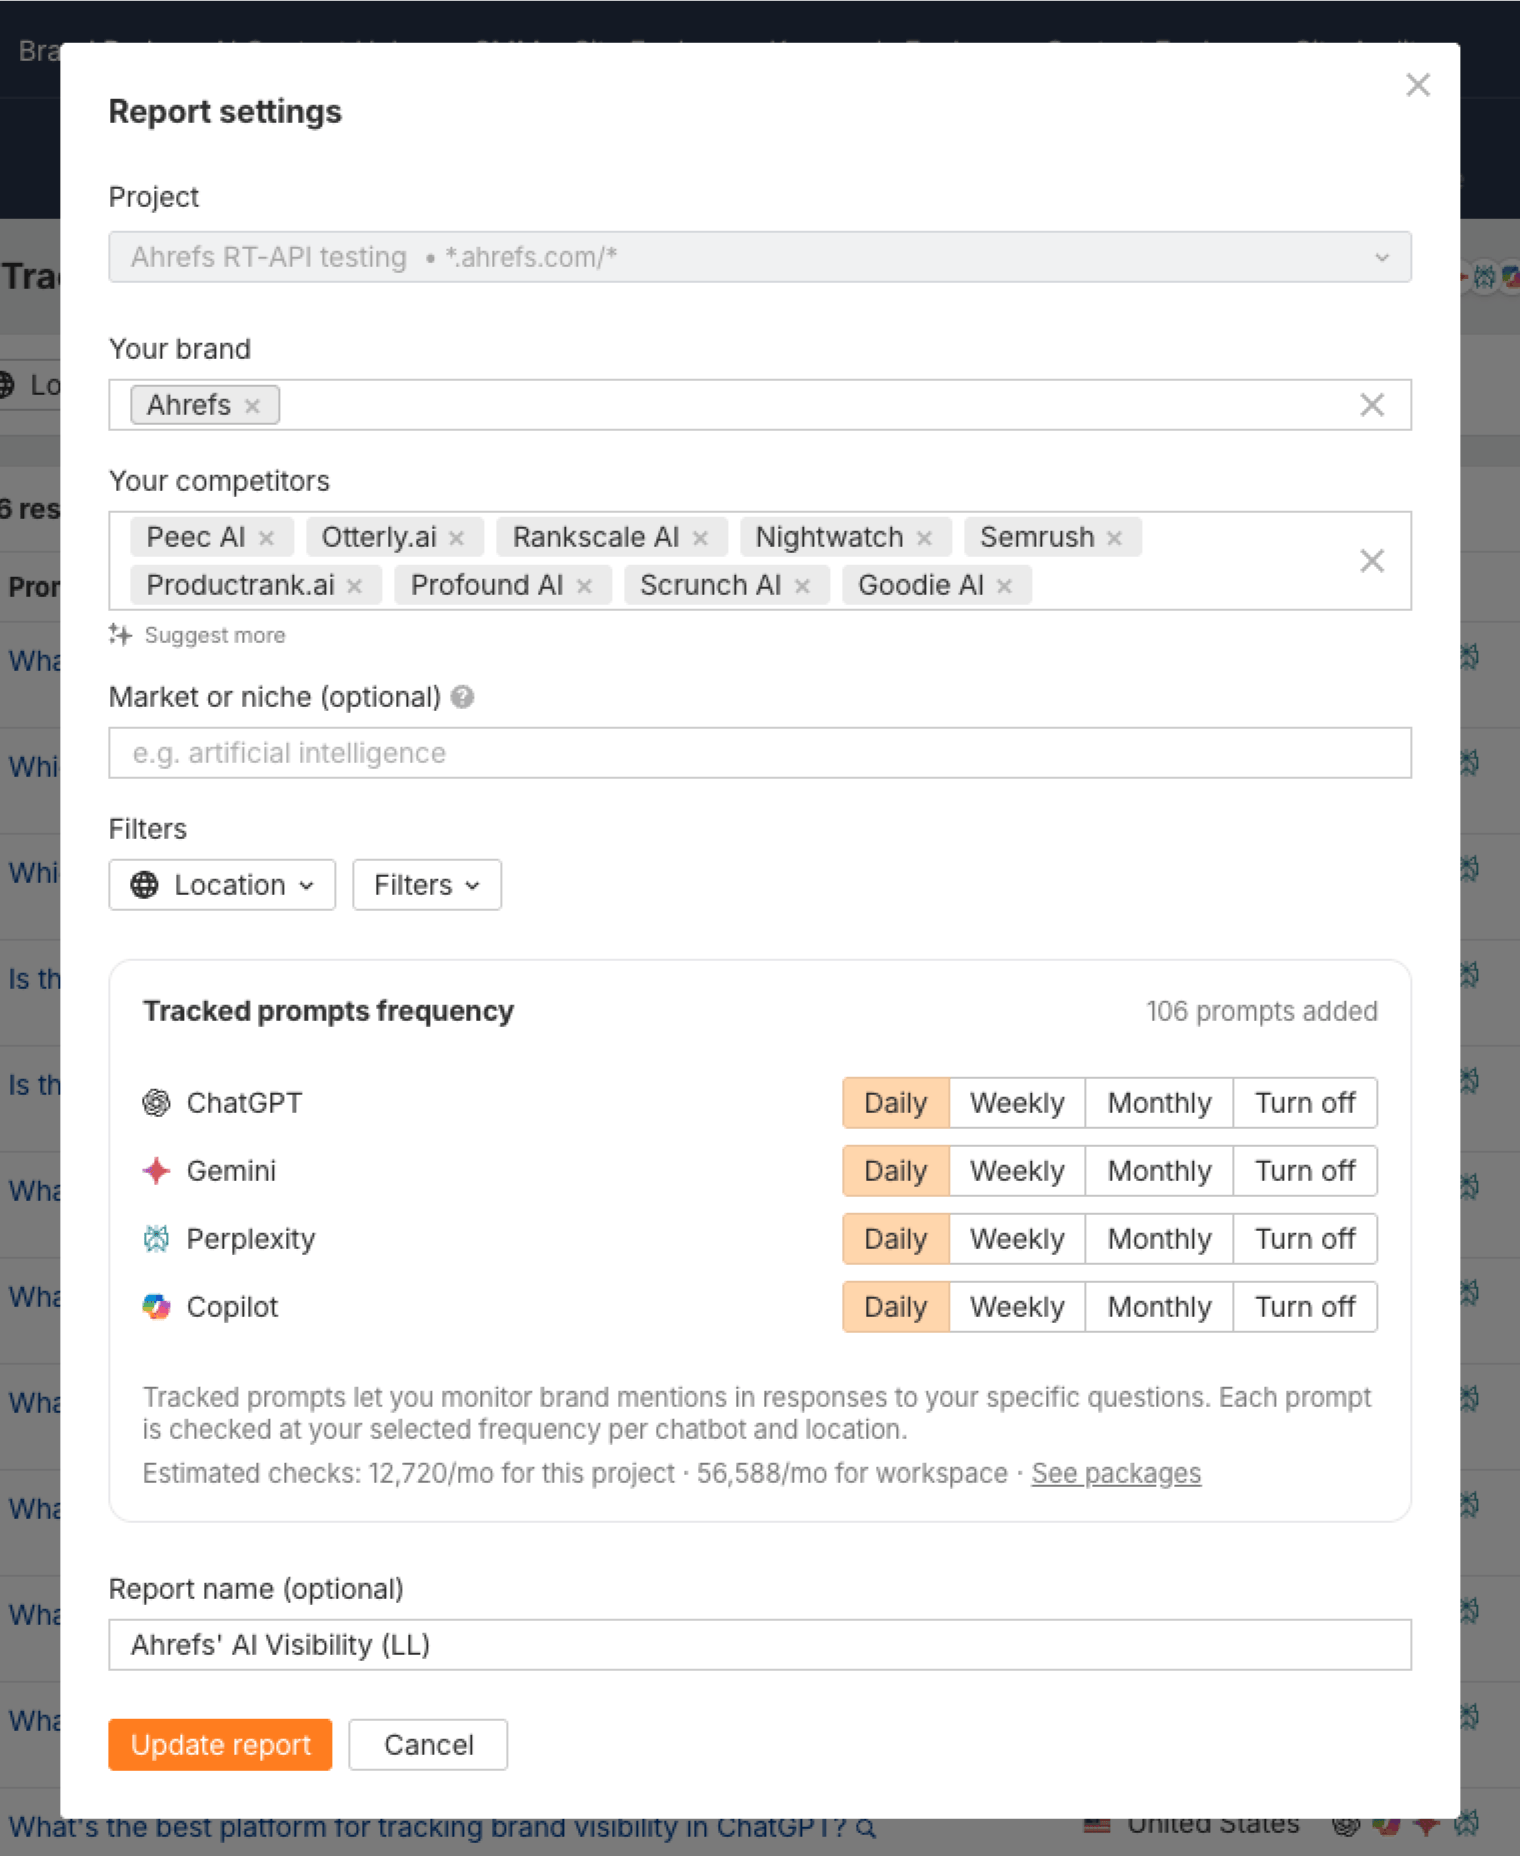Click the Update report button
The image size is (1520, 1856).
click(x=220, y=1745)
